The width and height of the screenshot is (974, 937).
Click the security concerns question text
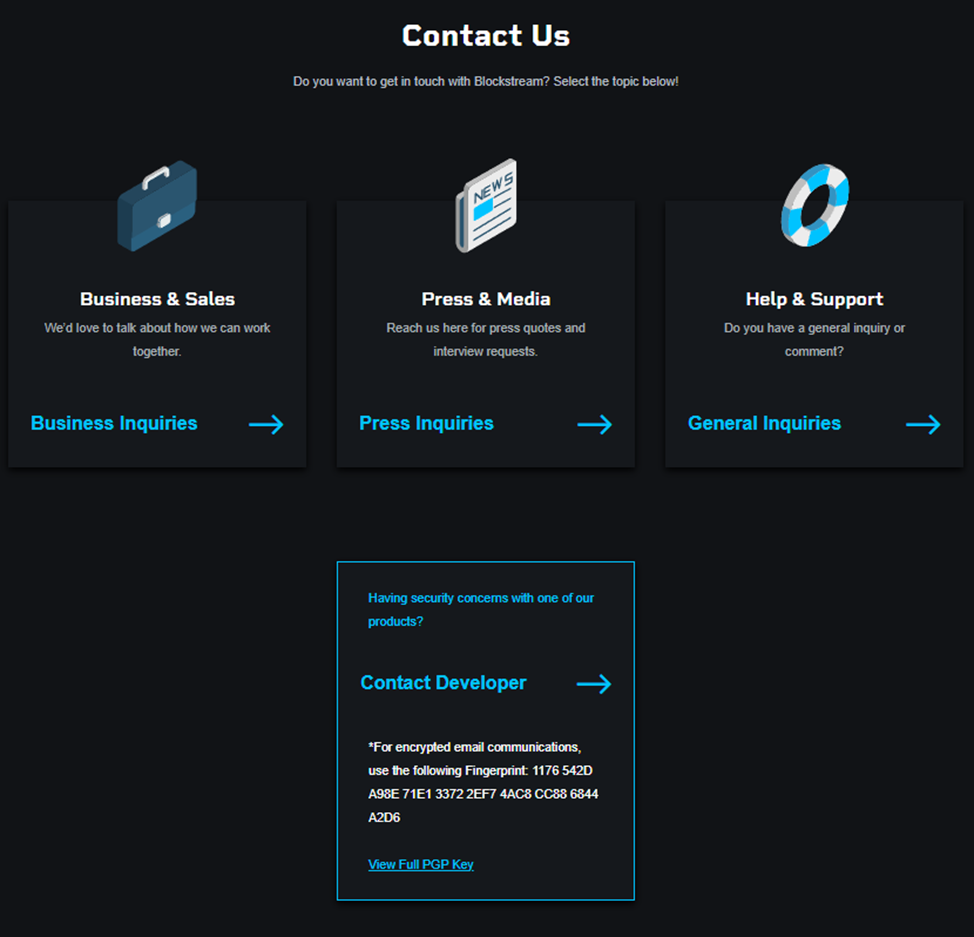[481, 610]
